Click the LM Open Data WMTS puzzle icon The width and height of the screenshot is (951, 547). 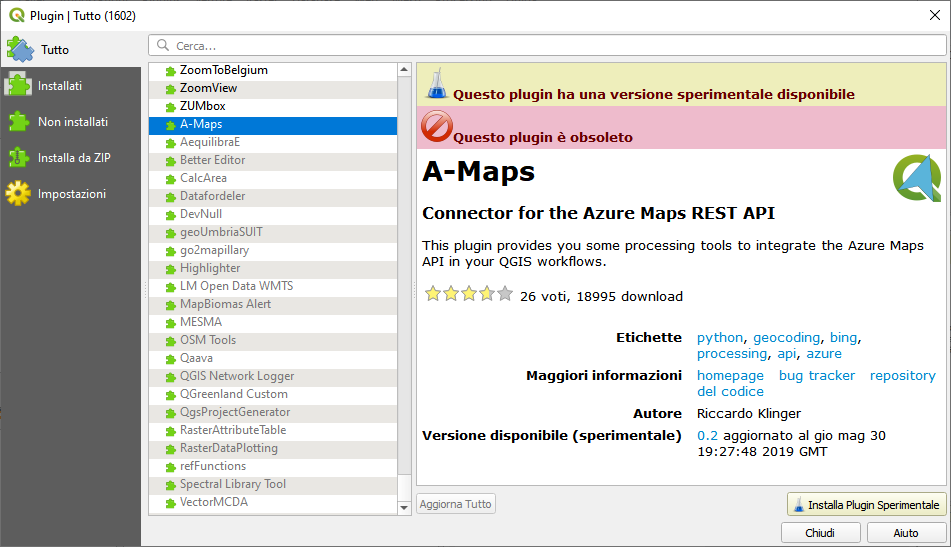point(171,287)
